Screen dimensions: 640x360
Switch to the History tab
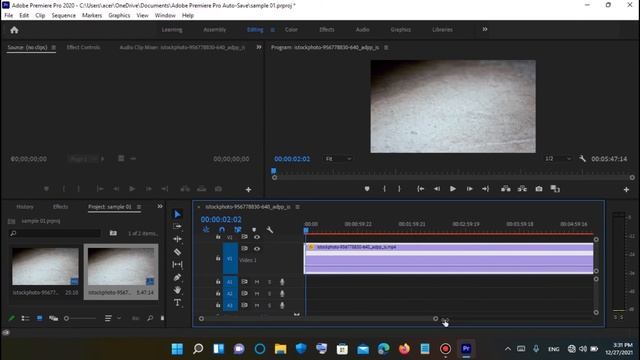[x=24, y=207]
